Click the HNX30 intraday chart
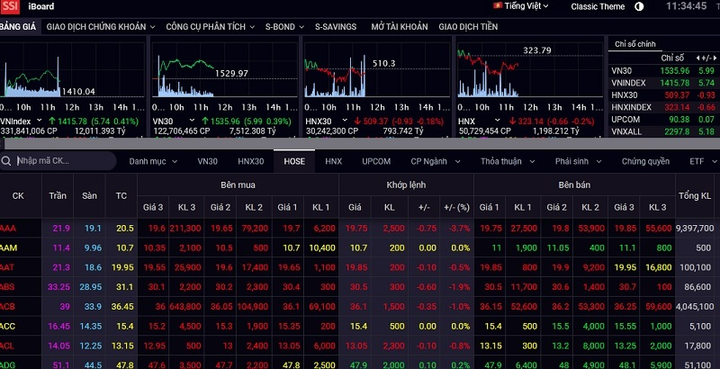This screenshot has height=369, width=720. 377,70
